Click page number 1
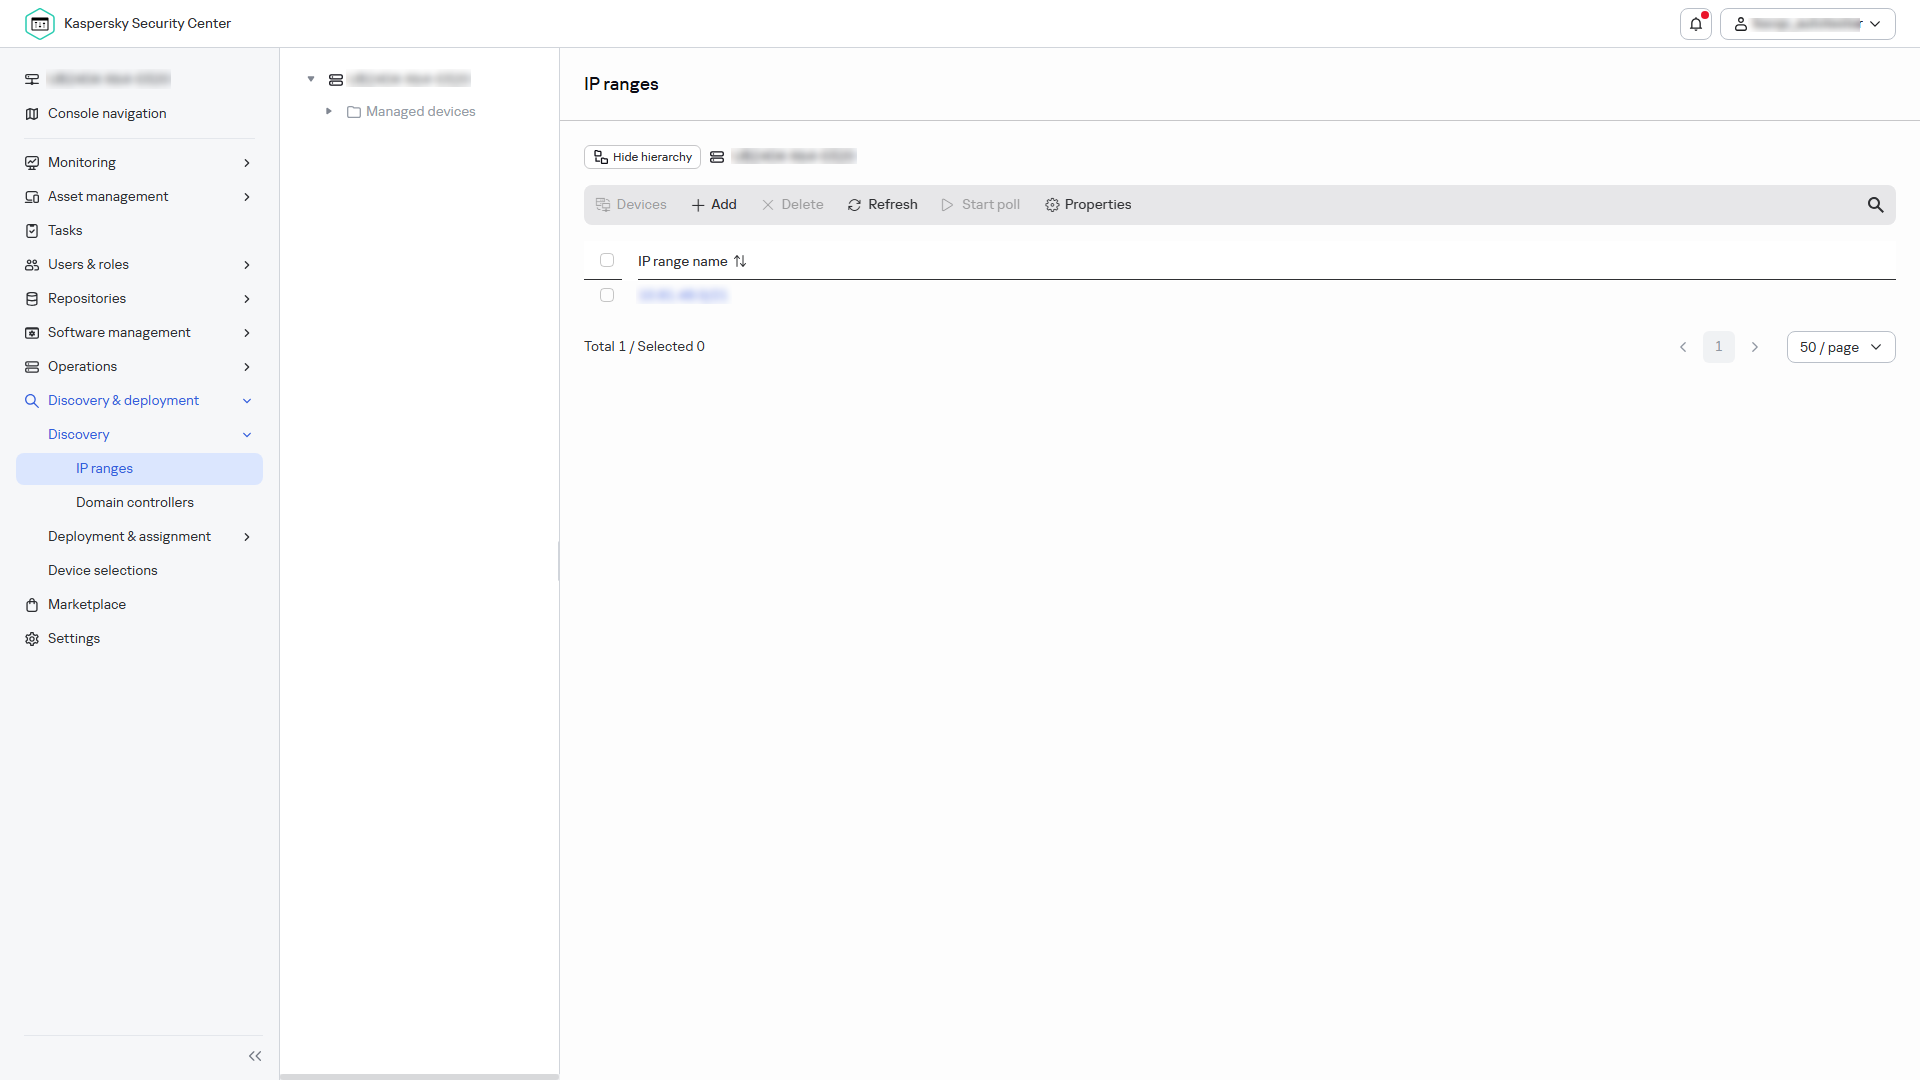1920x1080 pixels. click(1718, 347)
